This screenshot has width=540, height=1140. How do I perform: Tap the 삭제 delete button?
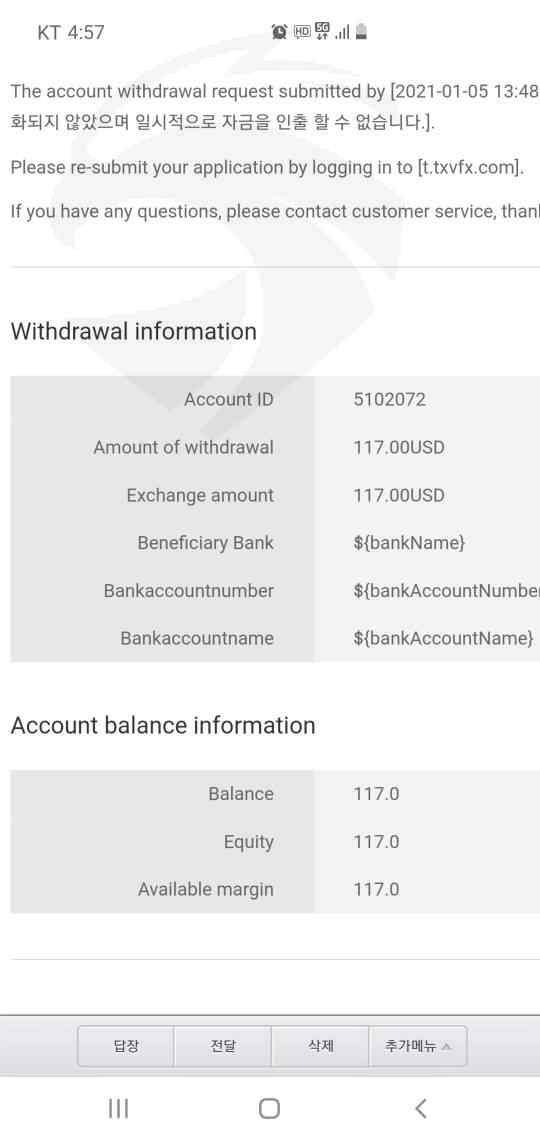pos(321,1046)
